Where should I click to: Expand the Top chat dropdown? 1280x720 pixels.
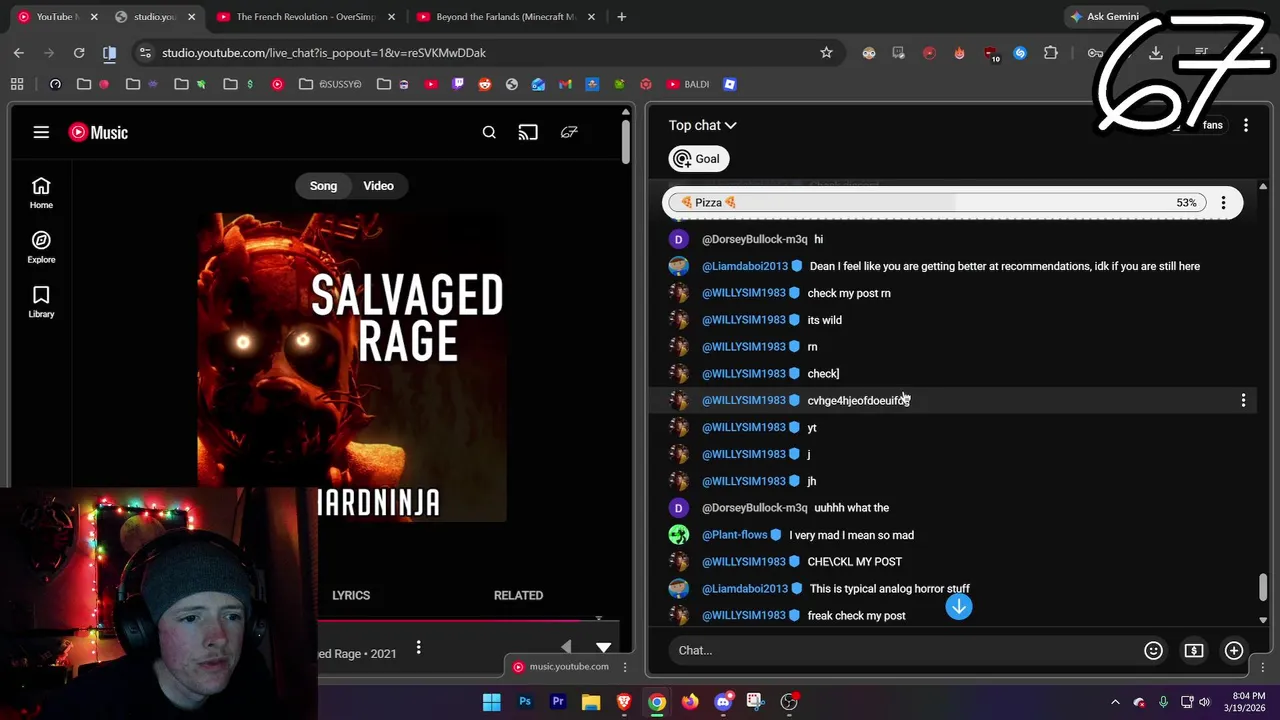(x=702, y=125)
